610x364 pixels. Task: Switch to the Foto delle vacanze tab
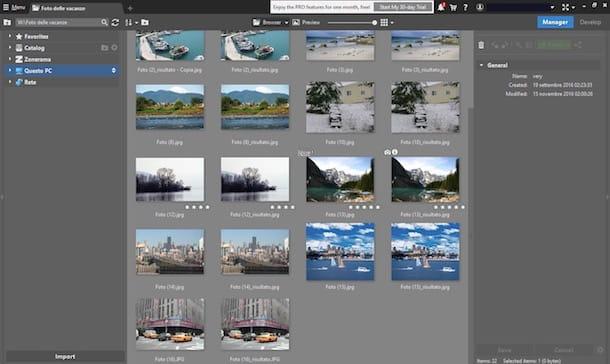(59, 8)
